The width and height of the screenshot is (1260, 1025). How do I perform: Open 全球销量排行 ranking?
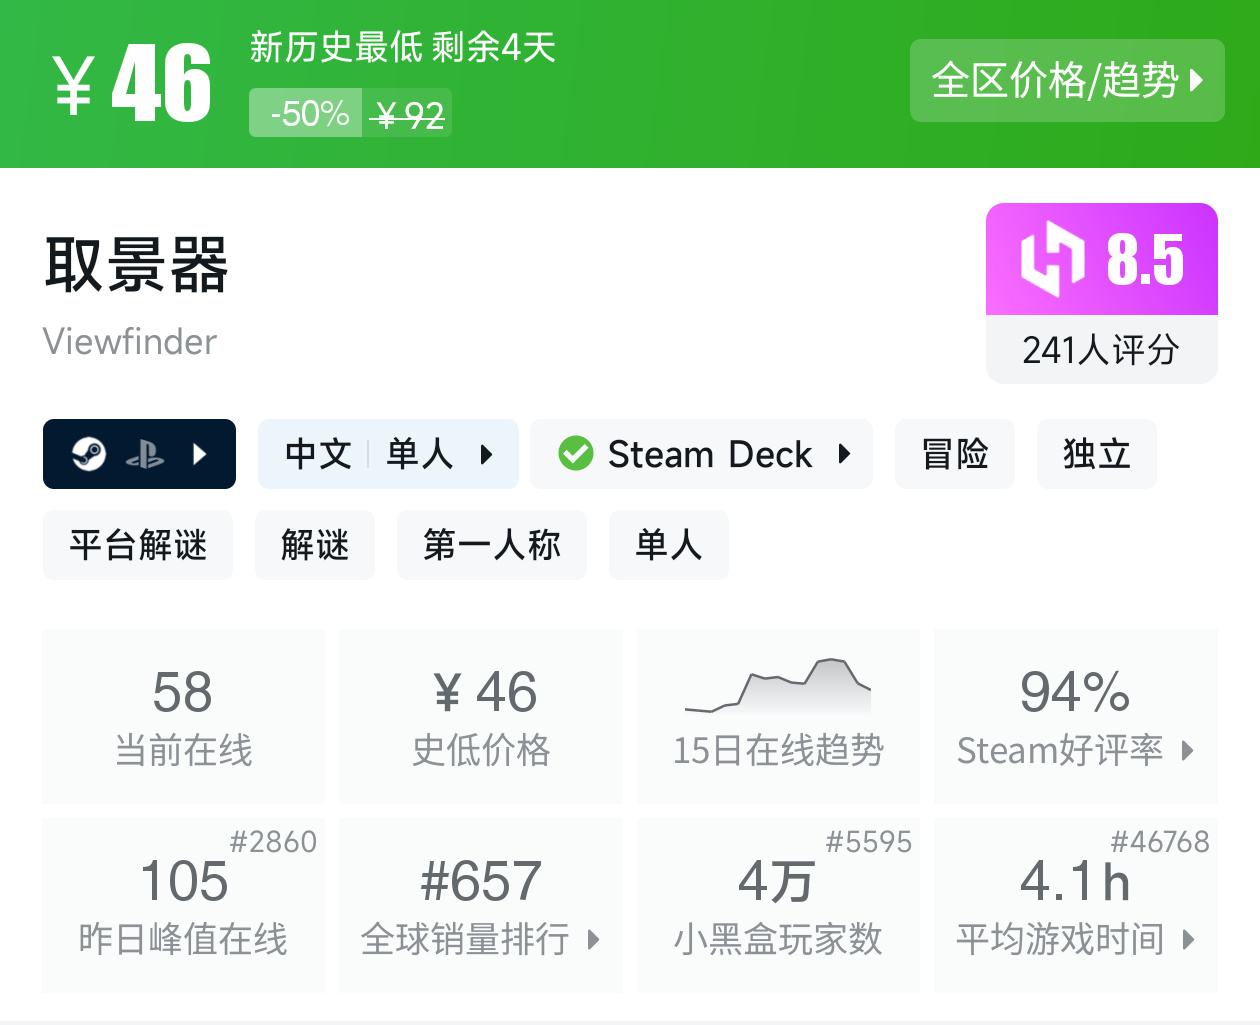coord(481,939)
